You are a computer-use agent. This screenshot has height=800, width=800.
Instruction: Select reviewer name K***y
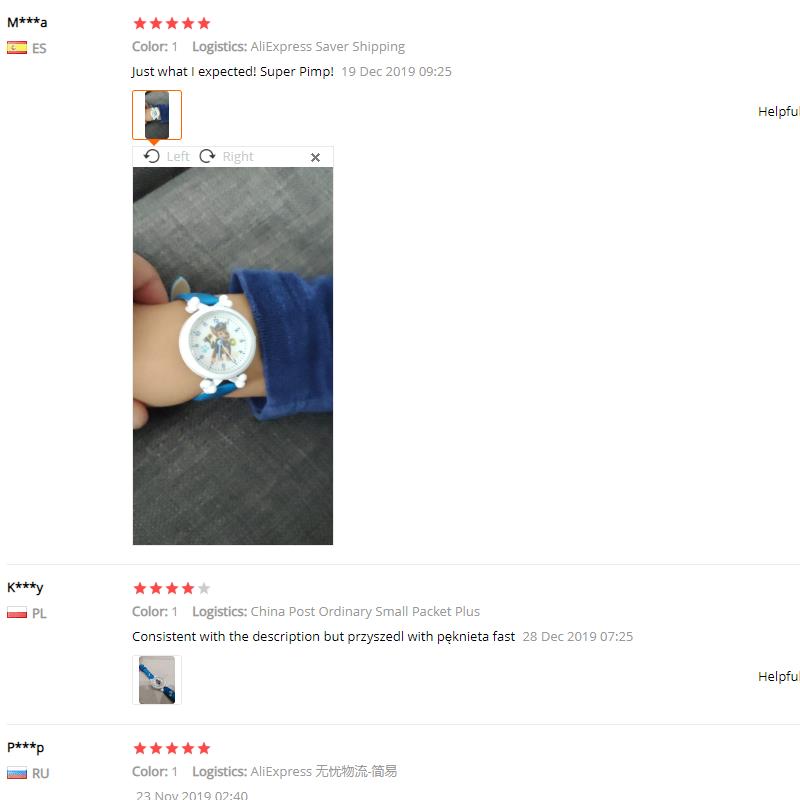tap(25, 587)
